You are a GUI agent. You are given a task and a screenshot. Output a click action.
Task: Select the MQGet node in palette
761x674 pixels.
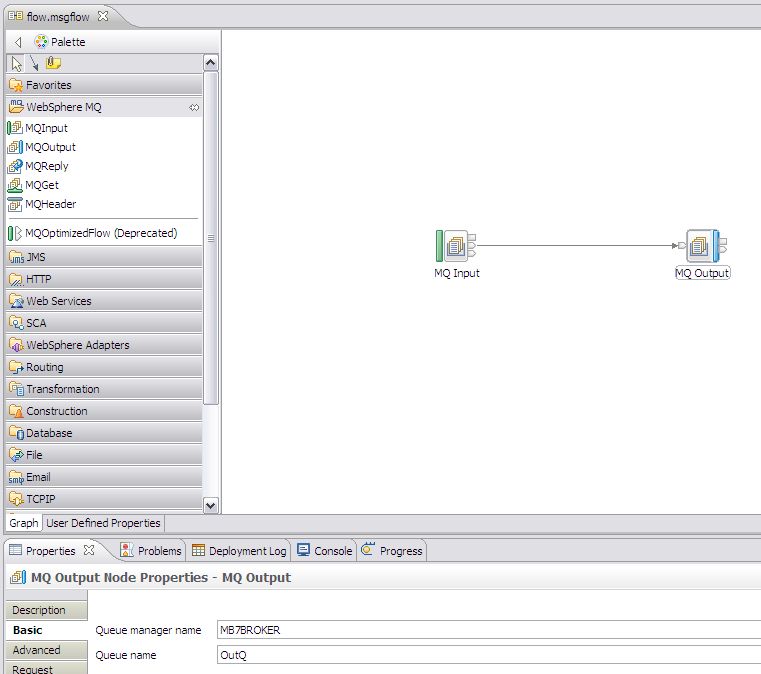click(33, 185)
